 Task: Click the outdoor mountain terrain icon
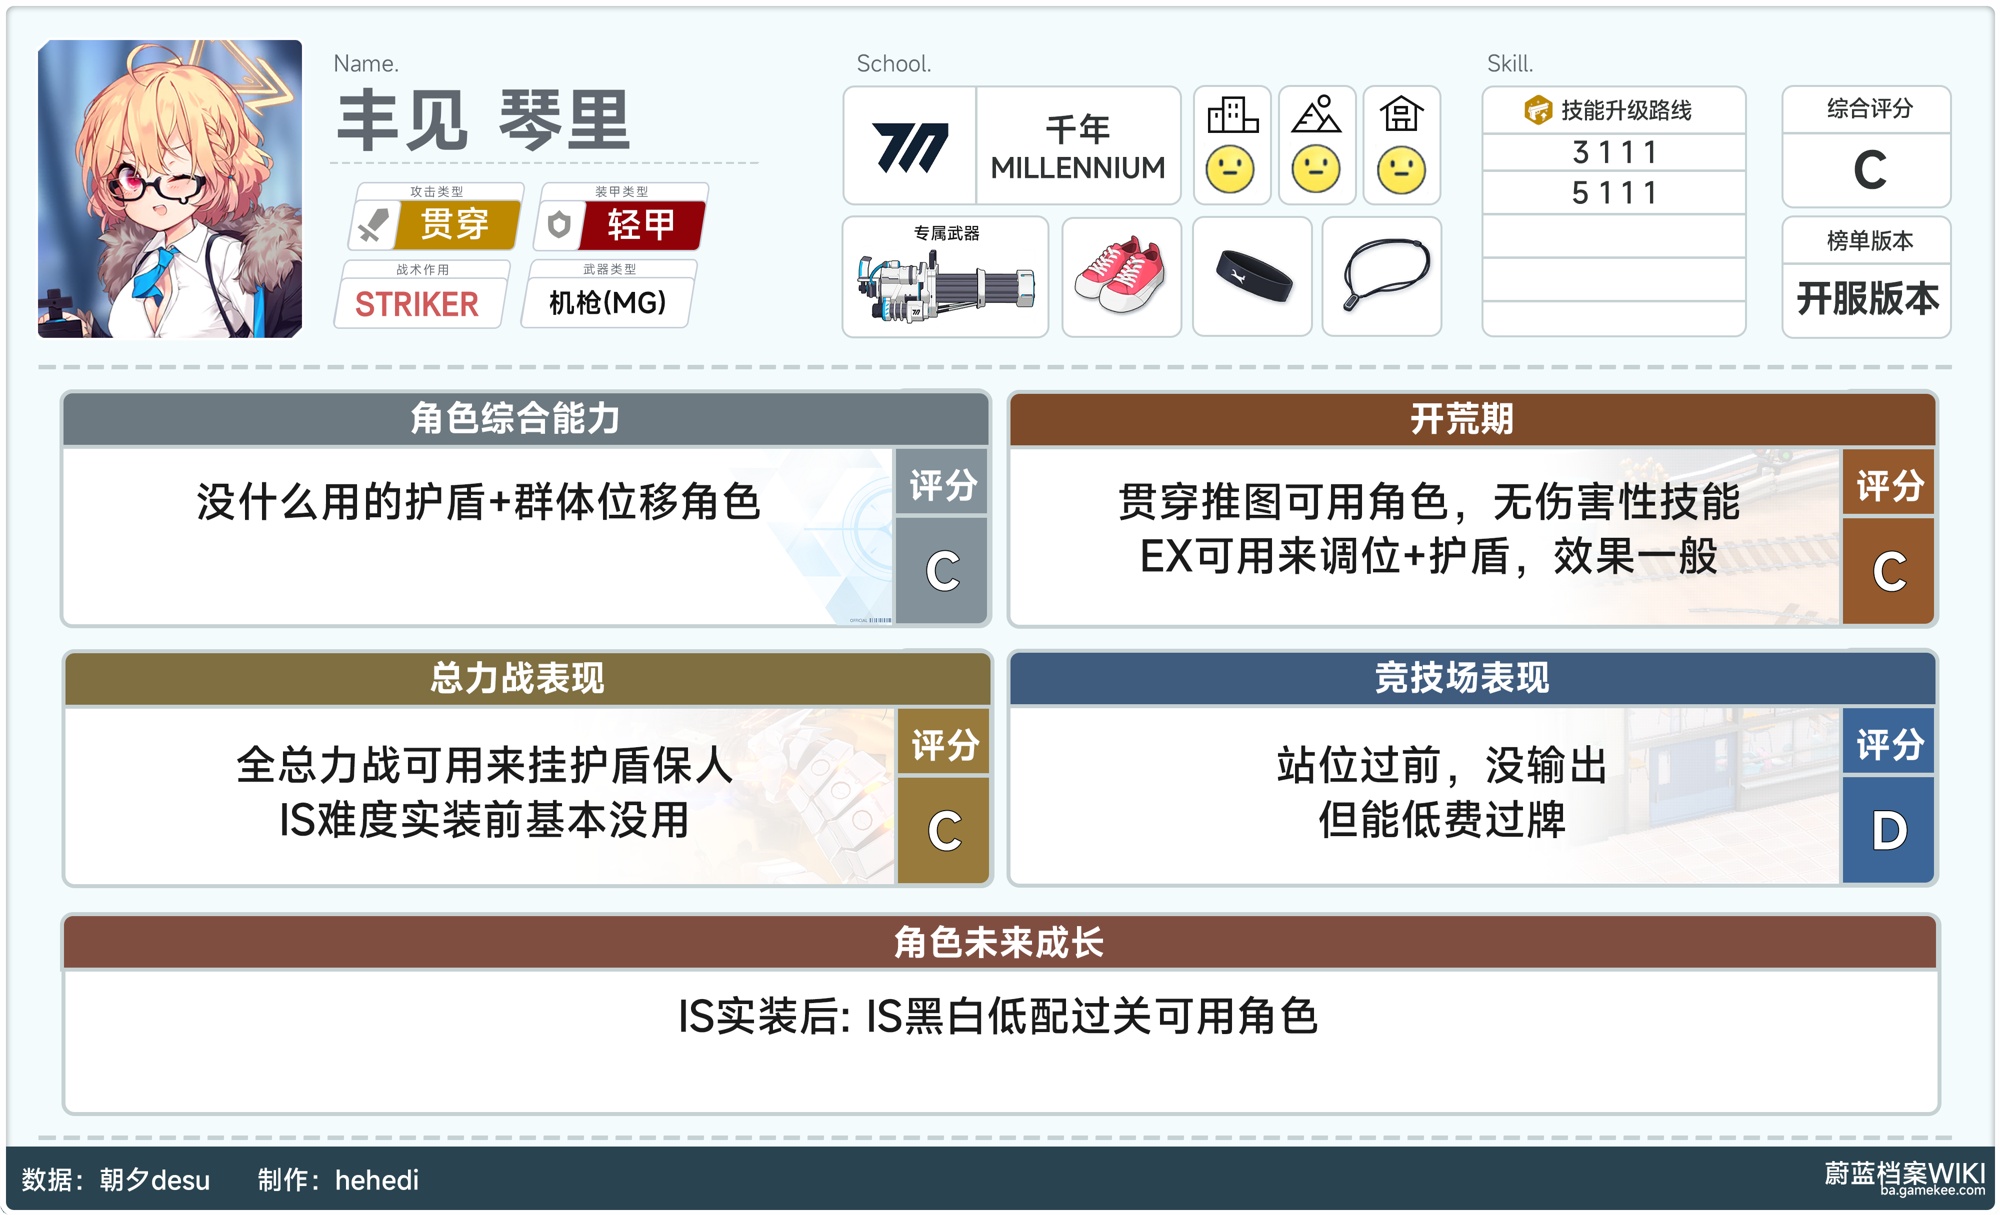pyautogui.click(x=1316, y=116)
